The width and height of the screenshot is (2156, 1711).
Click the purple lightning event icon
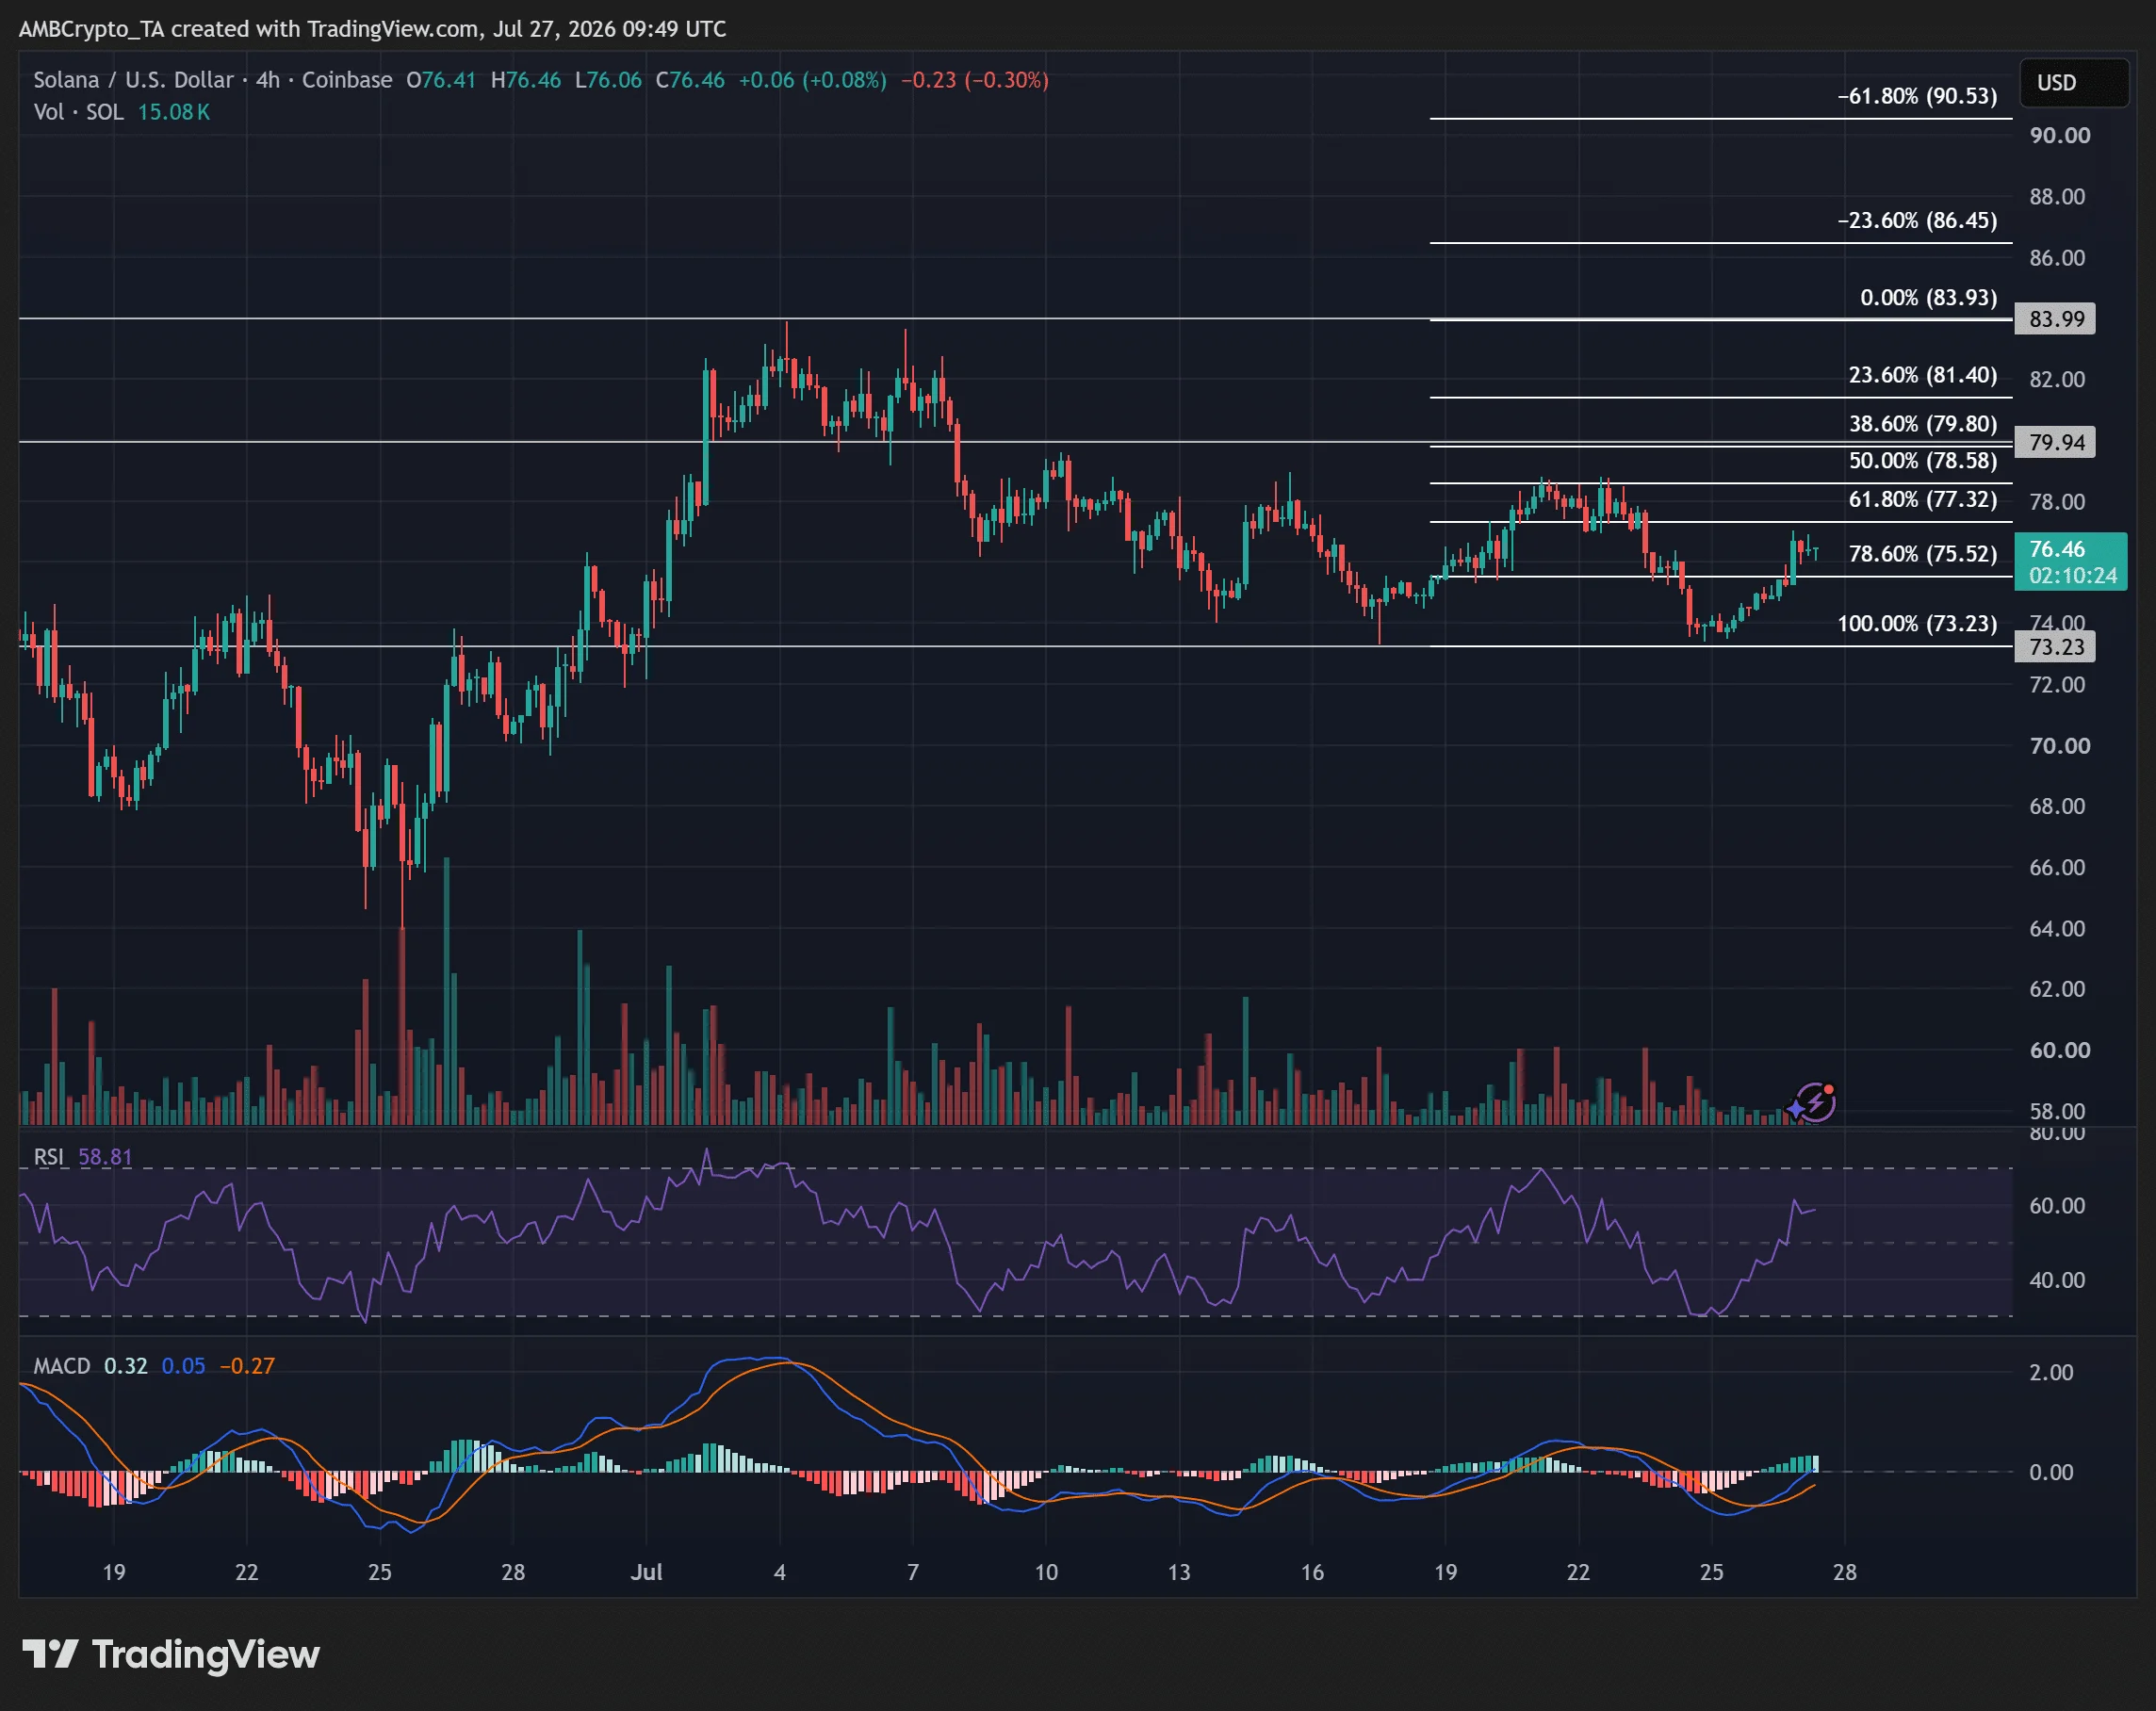pyautogui.click(x=1812, y=1102)
